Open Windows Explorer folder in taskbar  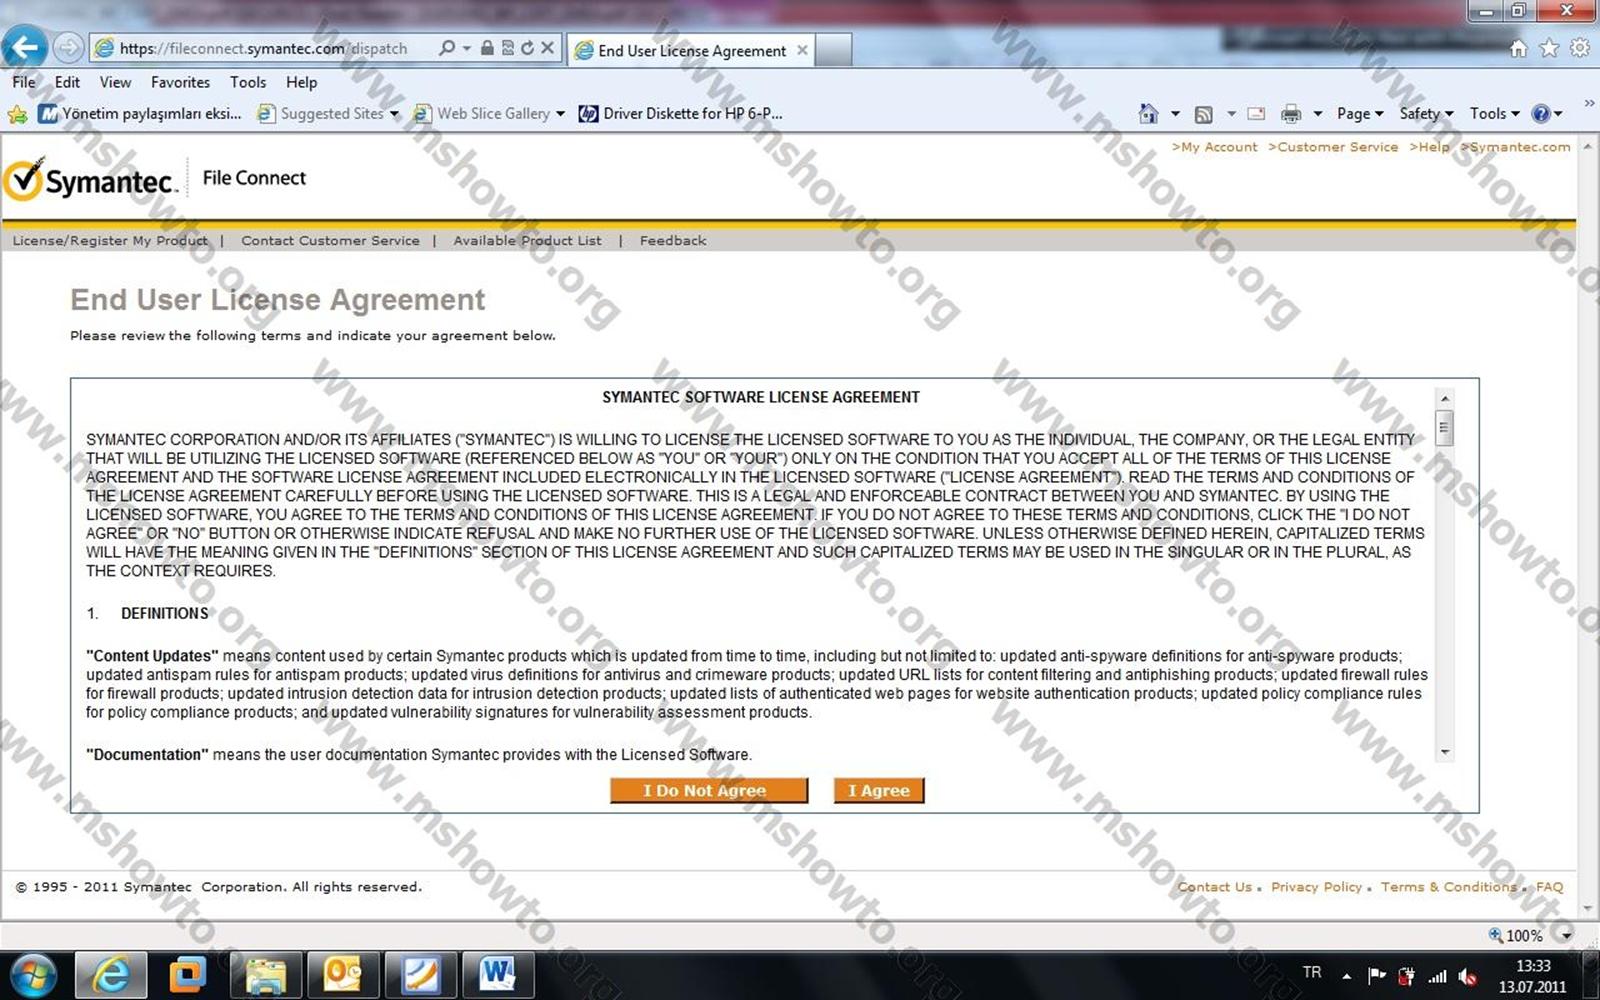[x=265, y=974]
